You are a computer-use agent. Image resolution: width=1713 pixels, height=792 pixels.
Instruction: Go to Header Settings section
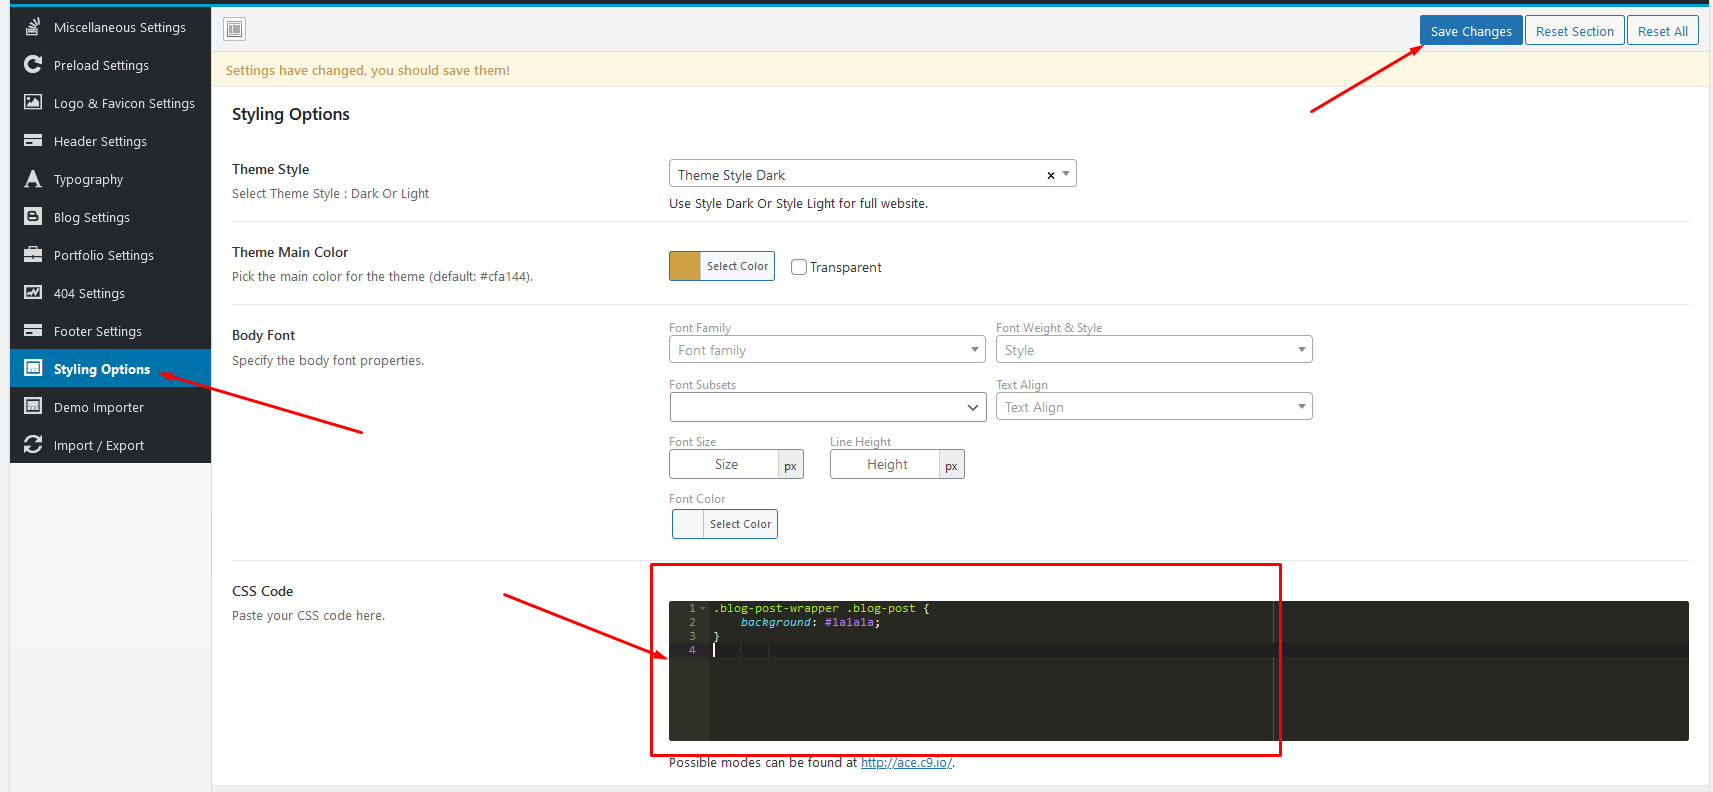tap(110, 141)
